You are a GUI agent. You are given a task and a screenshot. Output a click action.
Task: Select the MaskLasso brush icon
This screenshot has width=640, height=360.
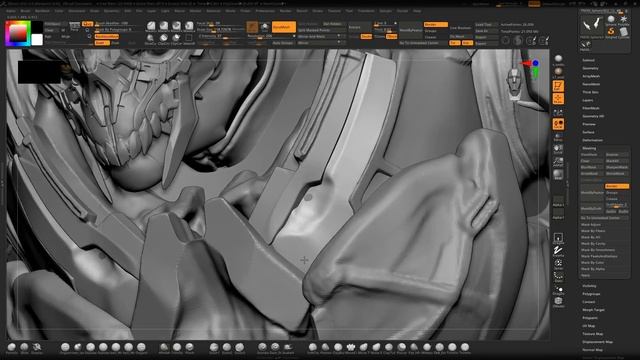164,27
